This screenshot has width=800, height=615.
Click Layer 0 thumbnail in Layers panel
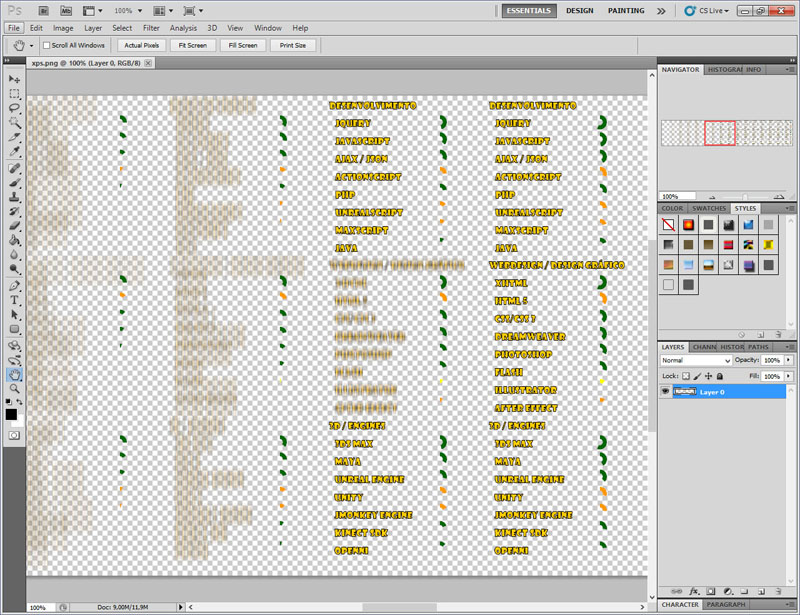[x=685, y=392]
